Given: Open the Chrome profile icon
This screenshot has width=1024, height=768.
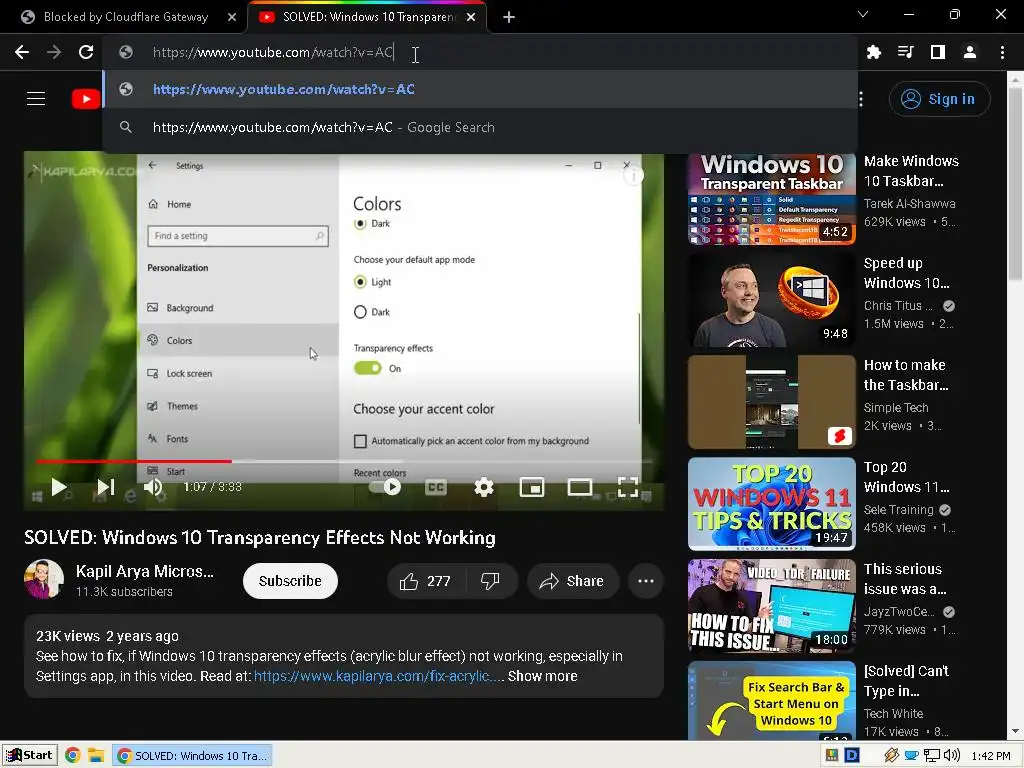Looking at the screenshot, I should [x=970, y=52].
